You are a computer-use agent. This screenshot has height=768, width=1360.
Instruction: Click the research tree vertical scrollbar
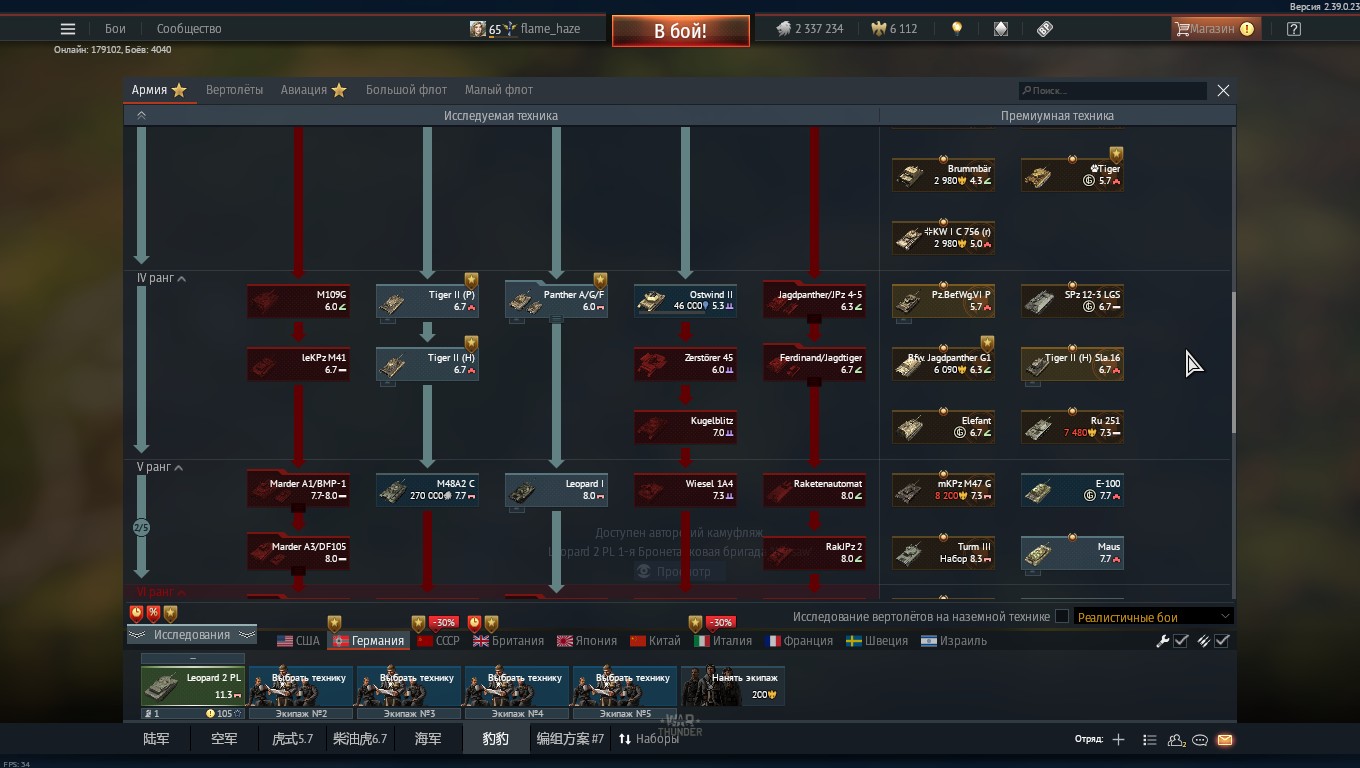click(1232, 362)
